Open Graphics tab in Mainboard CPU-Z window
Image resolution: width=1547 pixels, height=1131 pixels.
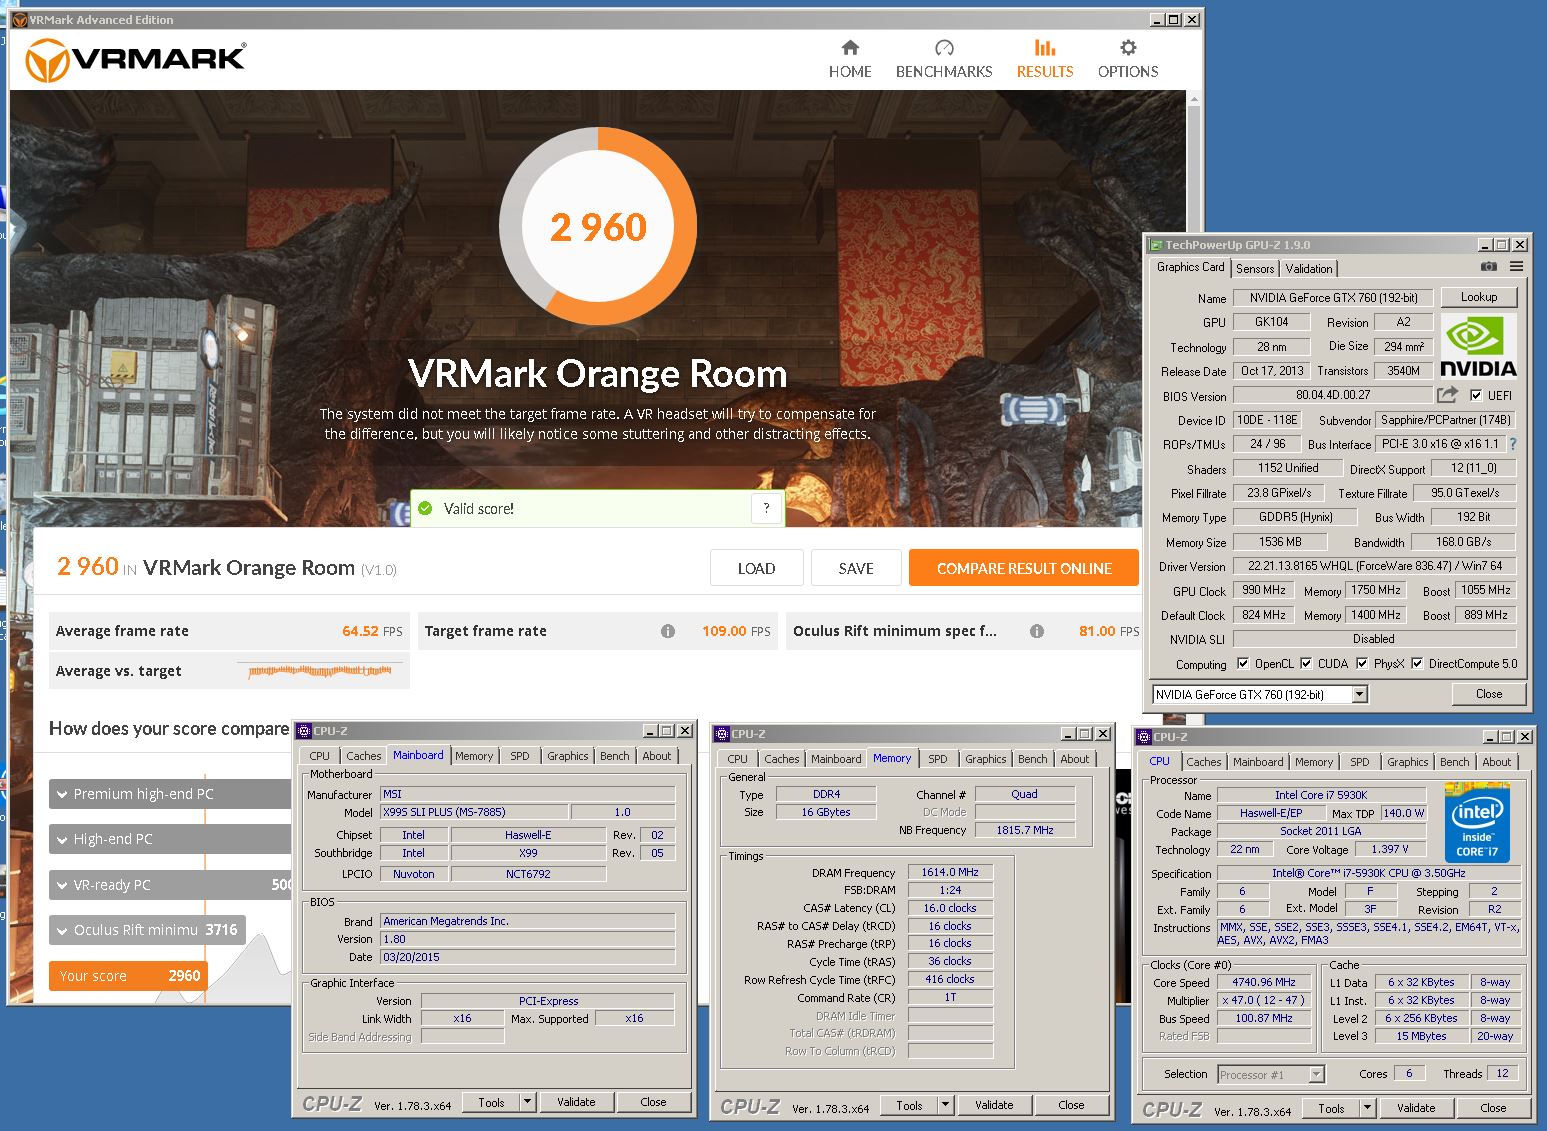[568, 756]
